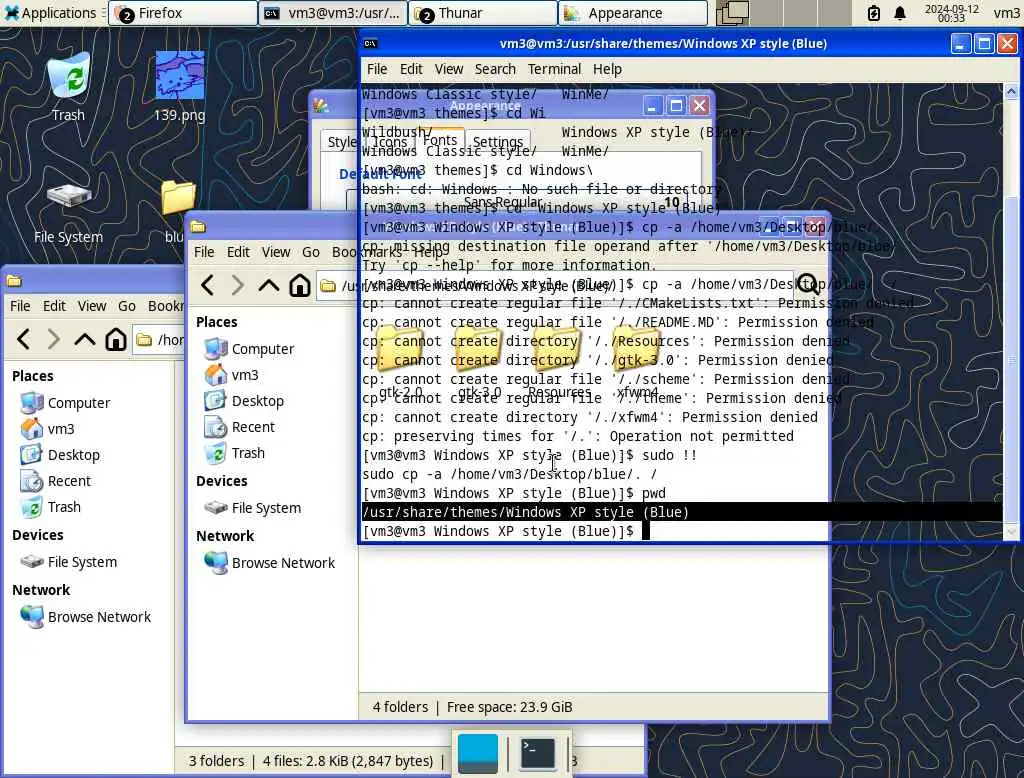1024x778 pixels.
Task: Select the 139.png desktop thumbnail
Action: pyautogui.click(x=180, y=87)
